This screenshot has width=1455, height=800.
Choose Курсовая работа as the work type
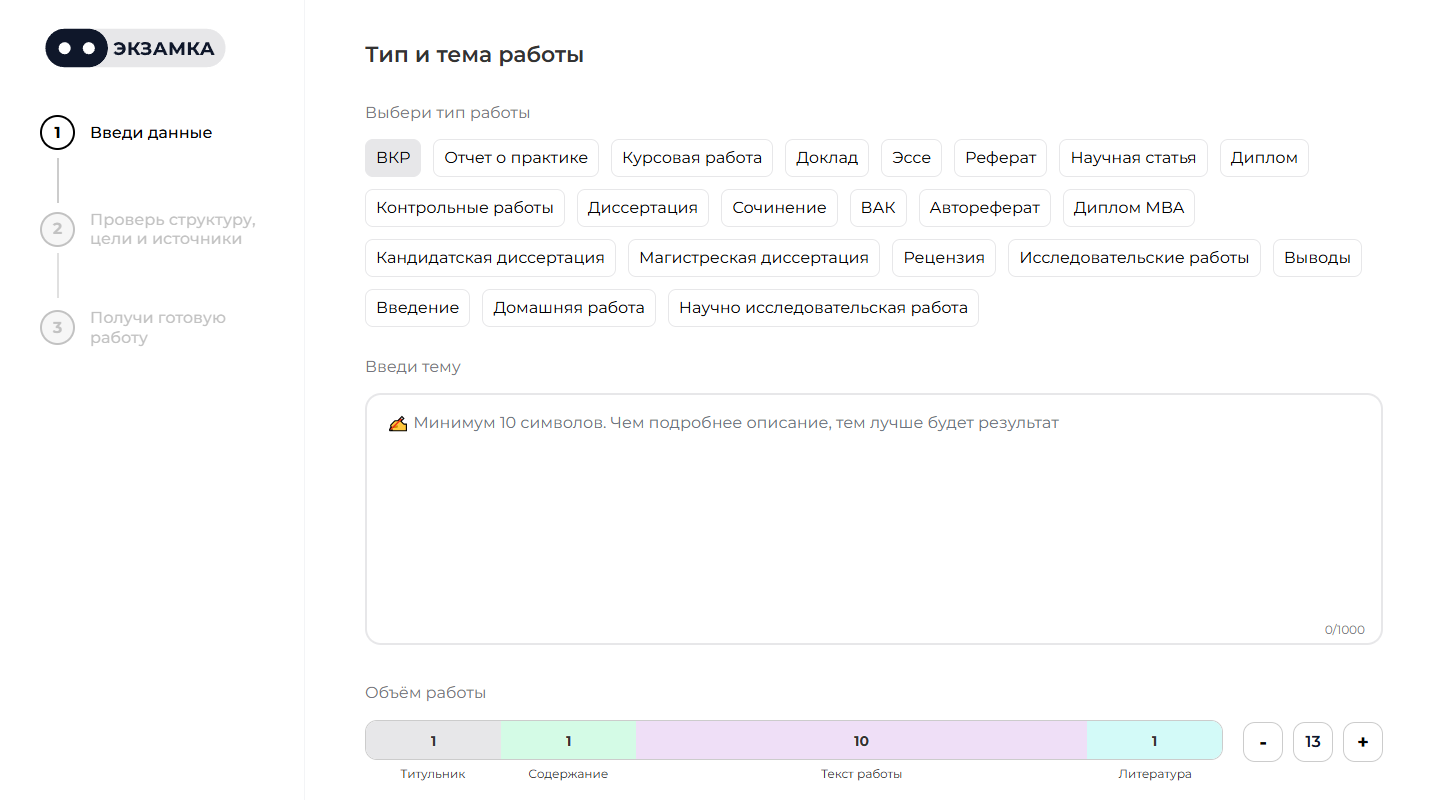691,157
